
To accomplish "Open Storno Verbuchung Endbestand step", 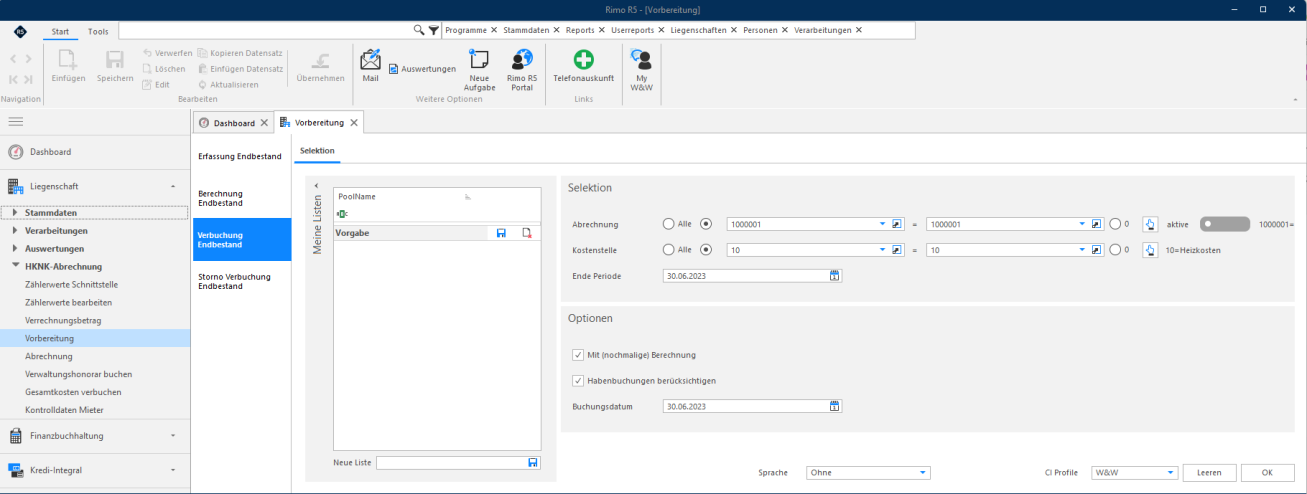I will tap(240, 282).
